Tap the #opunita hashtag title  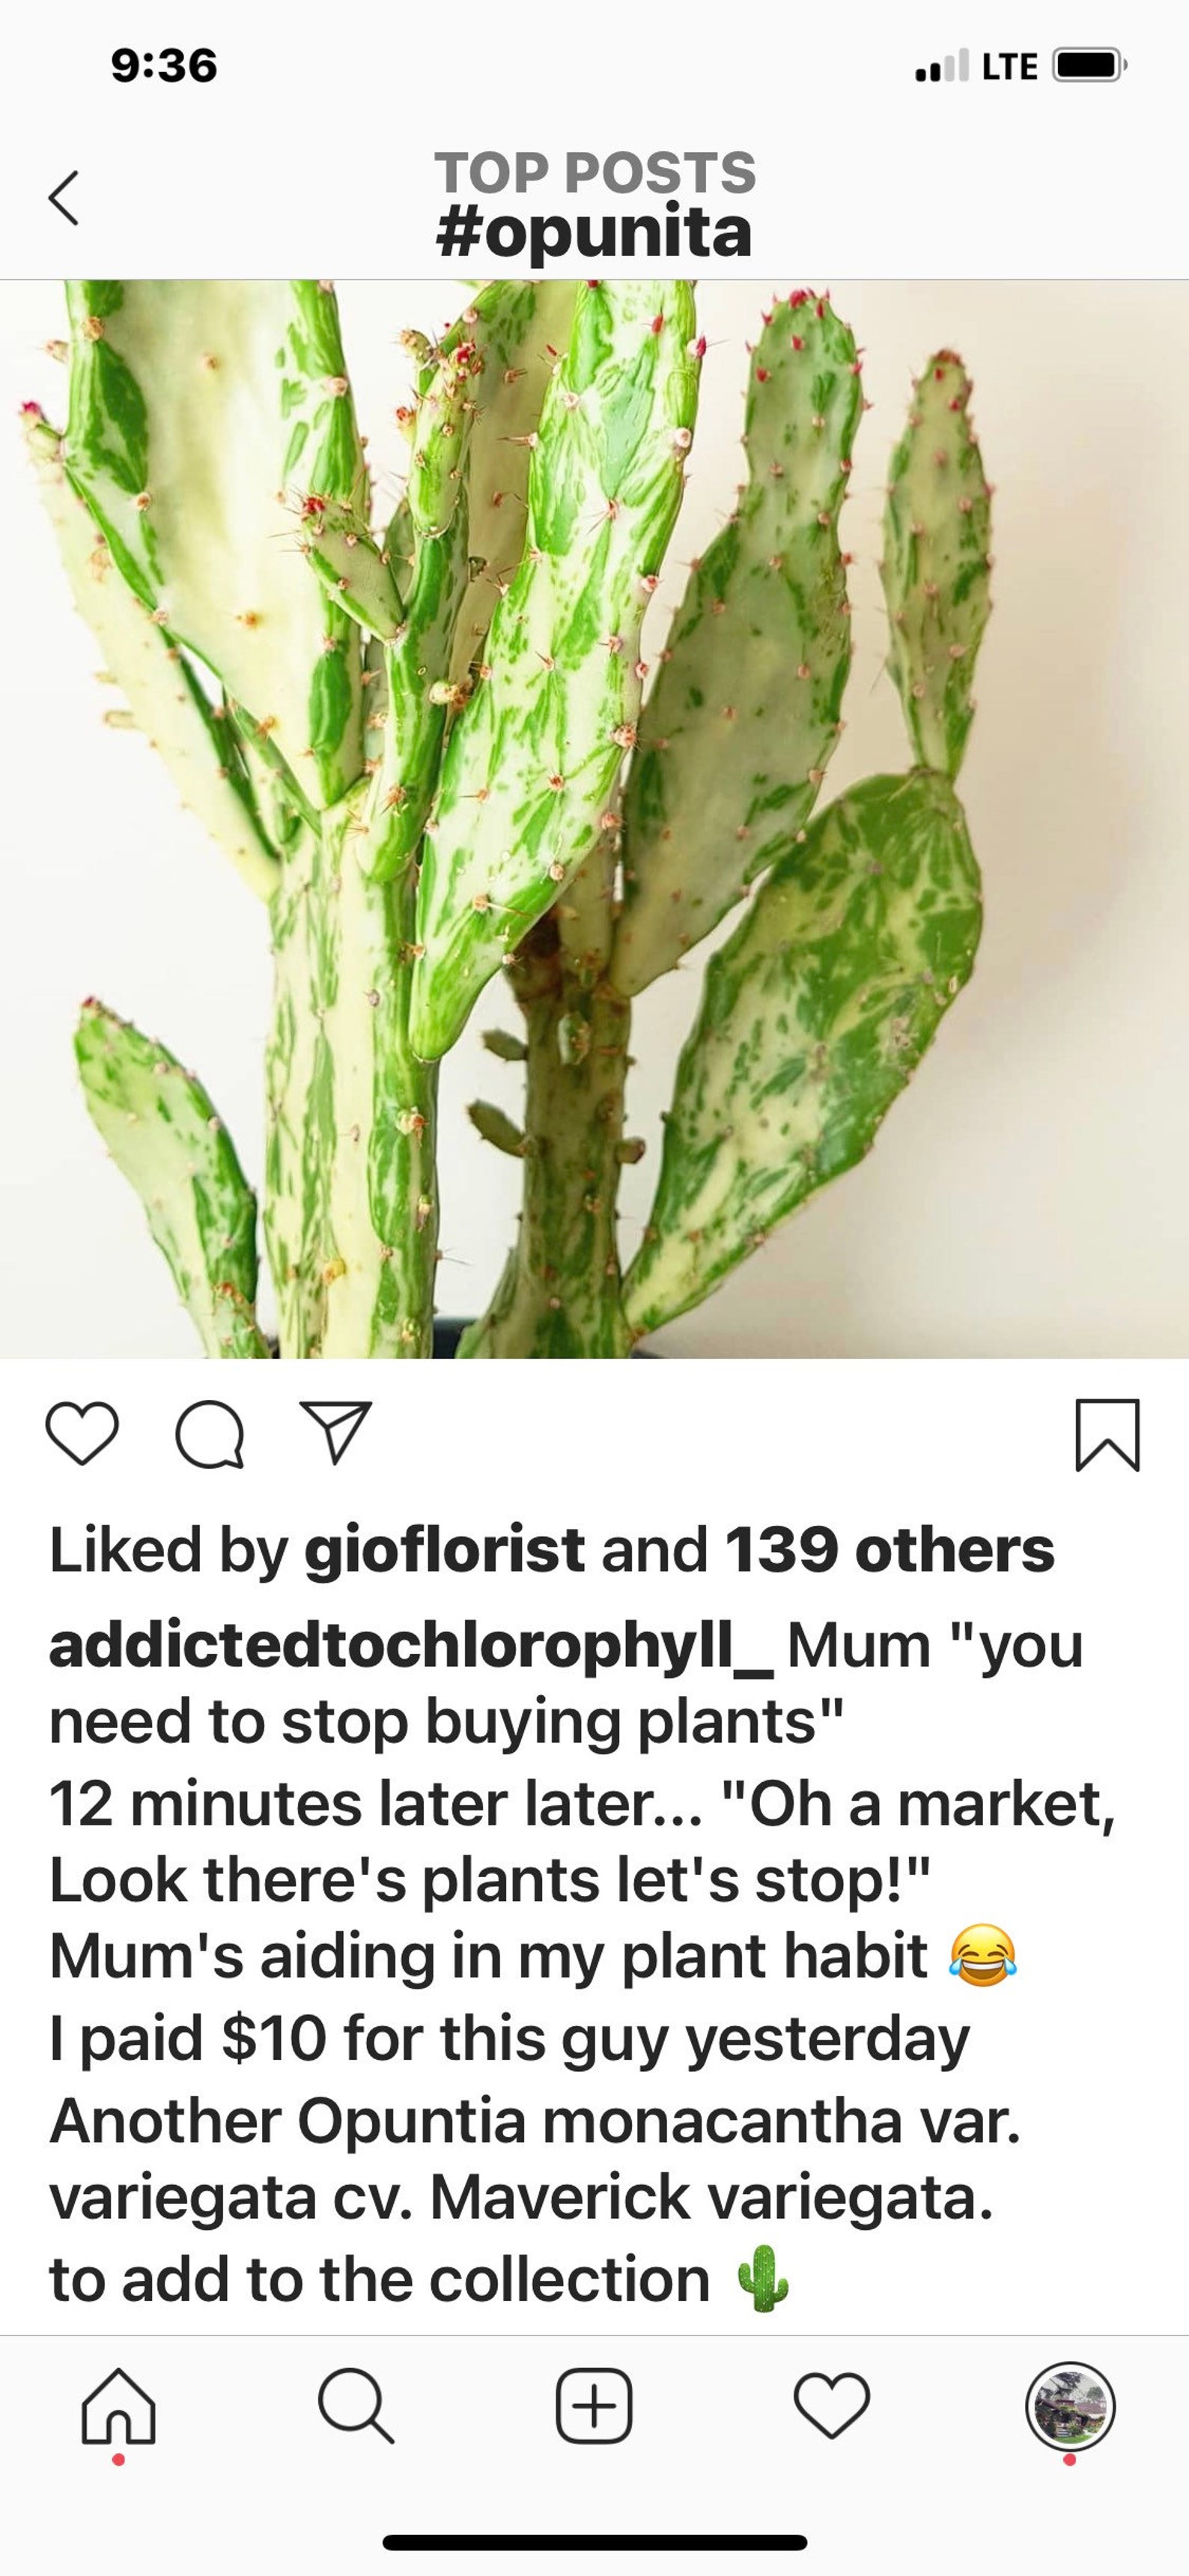tap(594, 232)
